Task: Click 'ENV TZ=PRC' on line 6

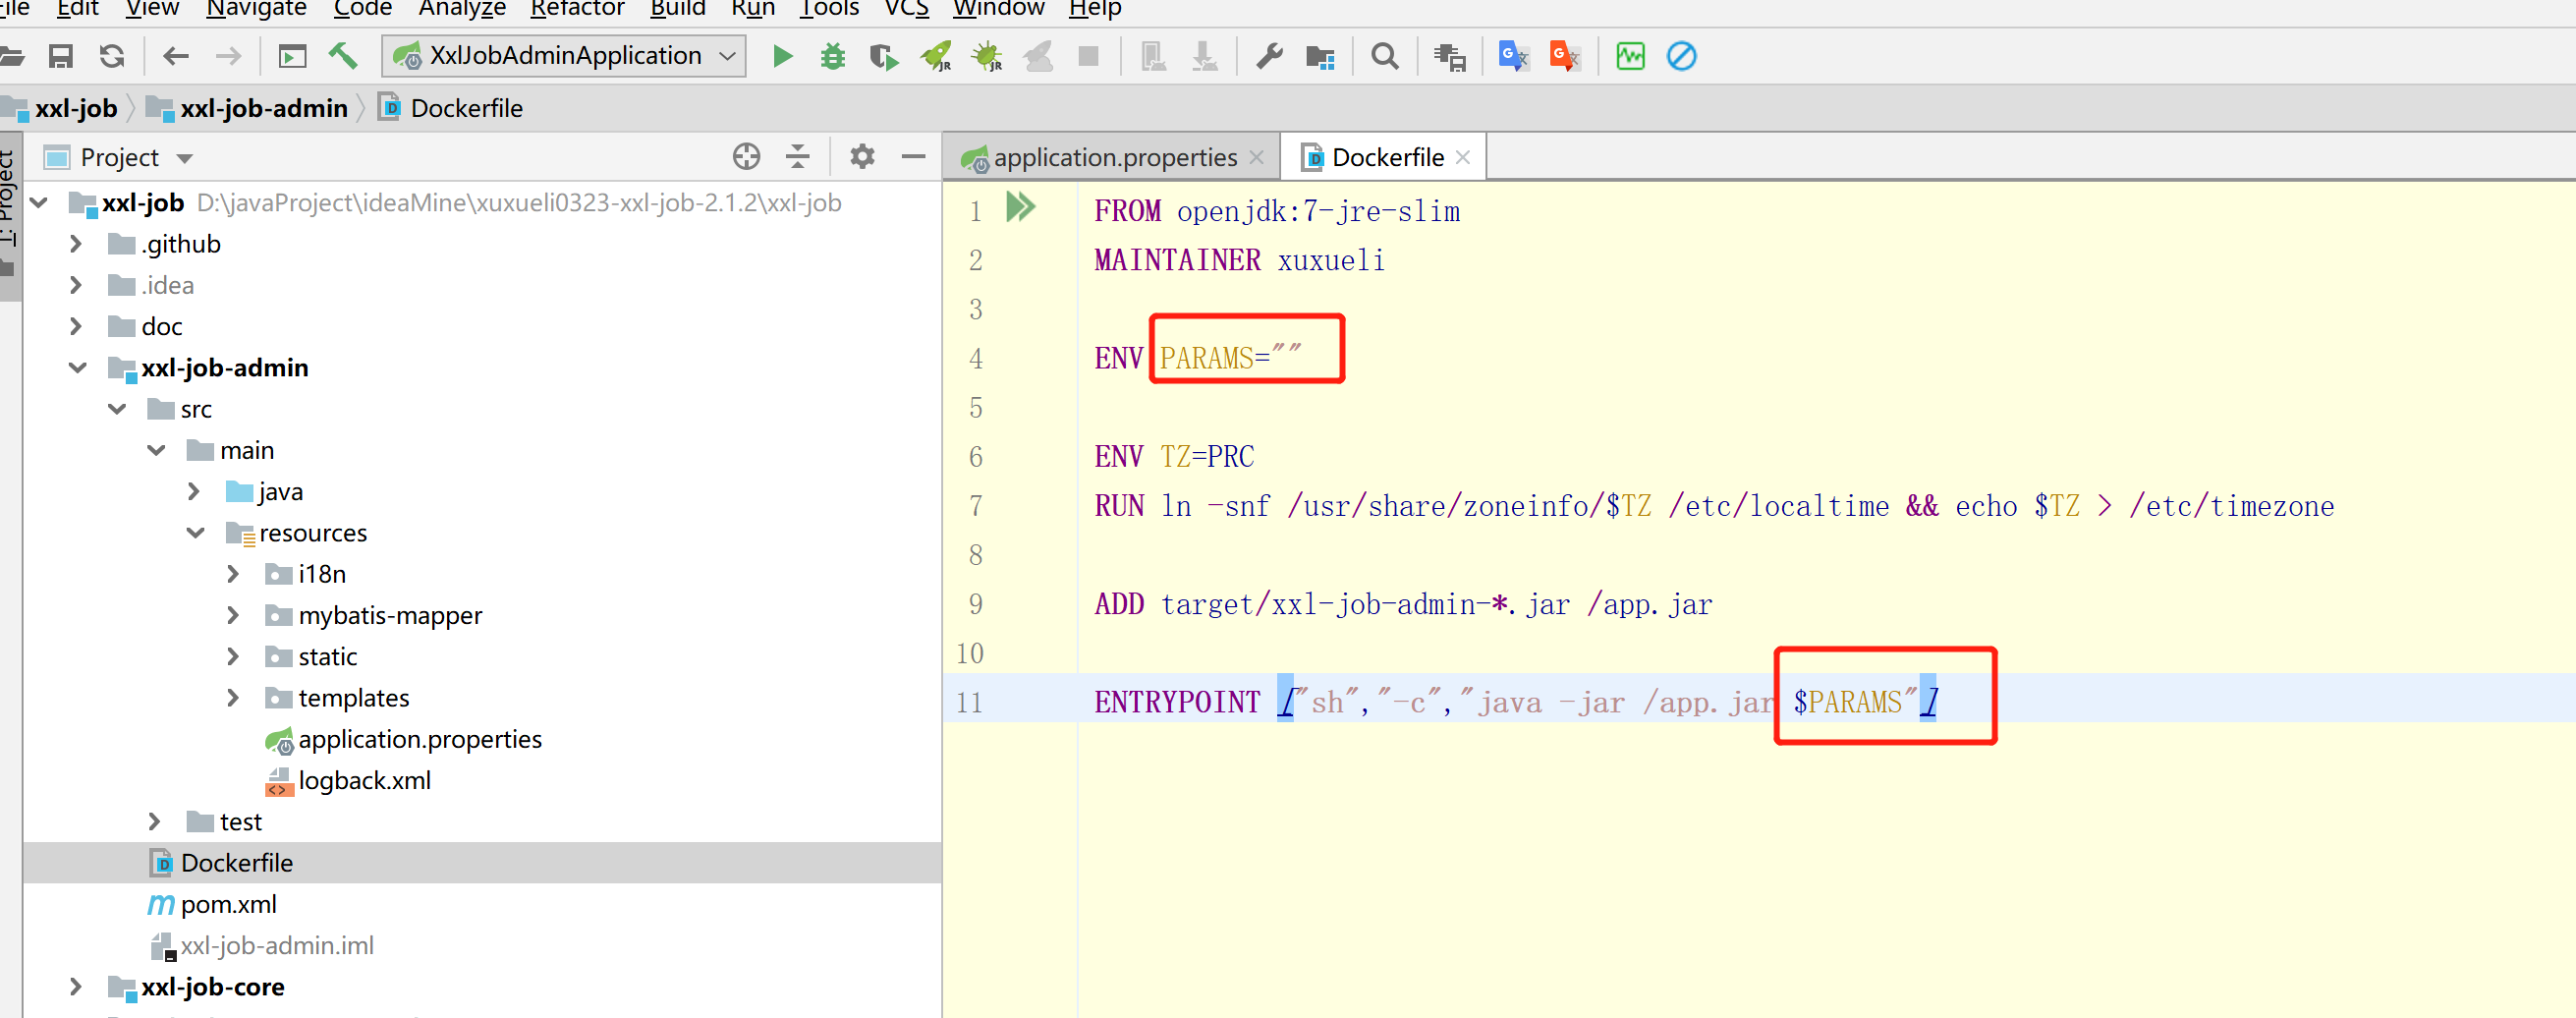Action: click(x=1174, y=457)
